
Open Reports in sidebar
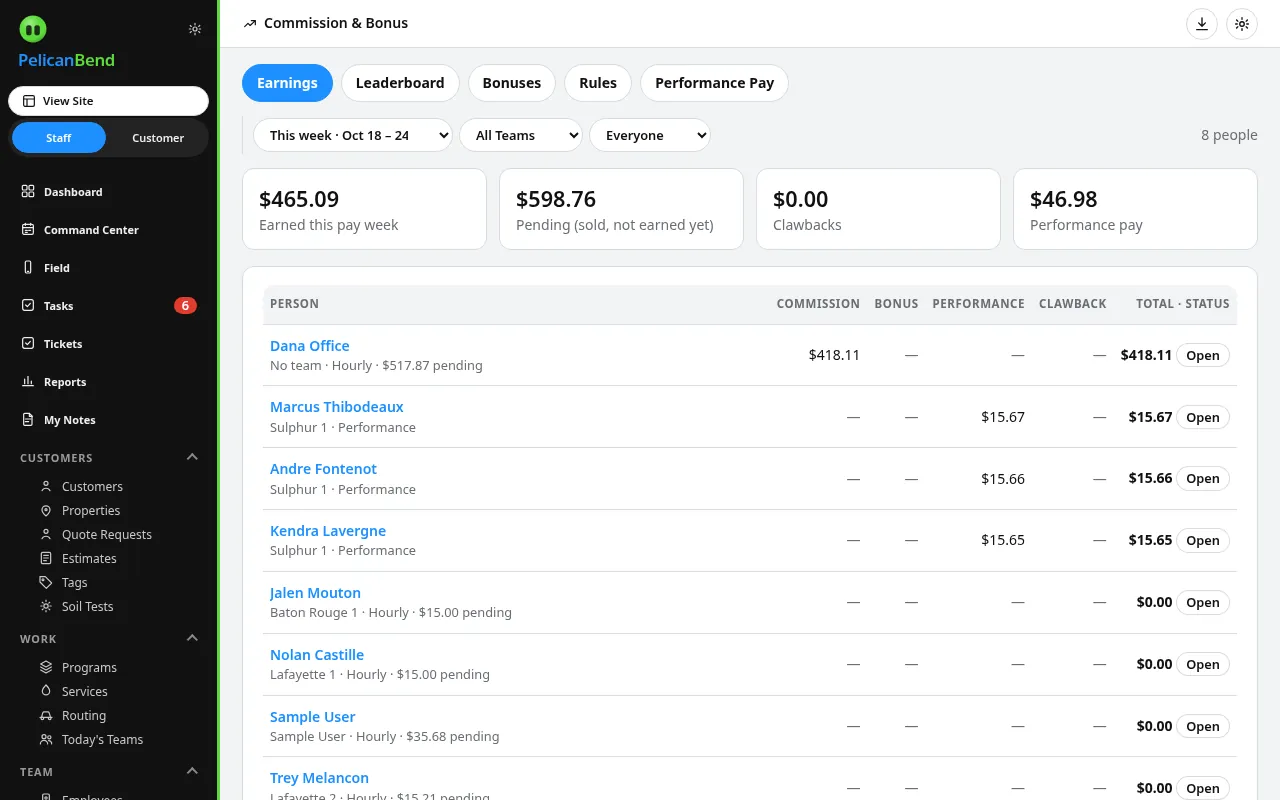pyautogui.click(x=109, y=382)
